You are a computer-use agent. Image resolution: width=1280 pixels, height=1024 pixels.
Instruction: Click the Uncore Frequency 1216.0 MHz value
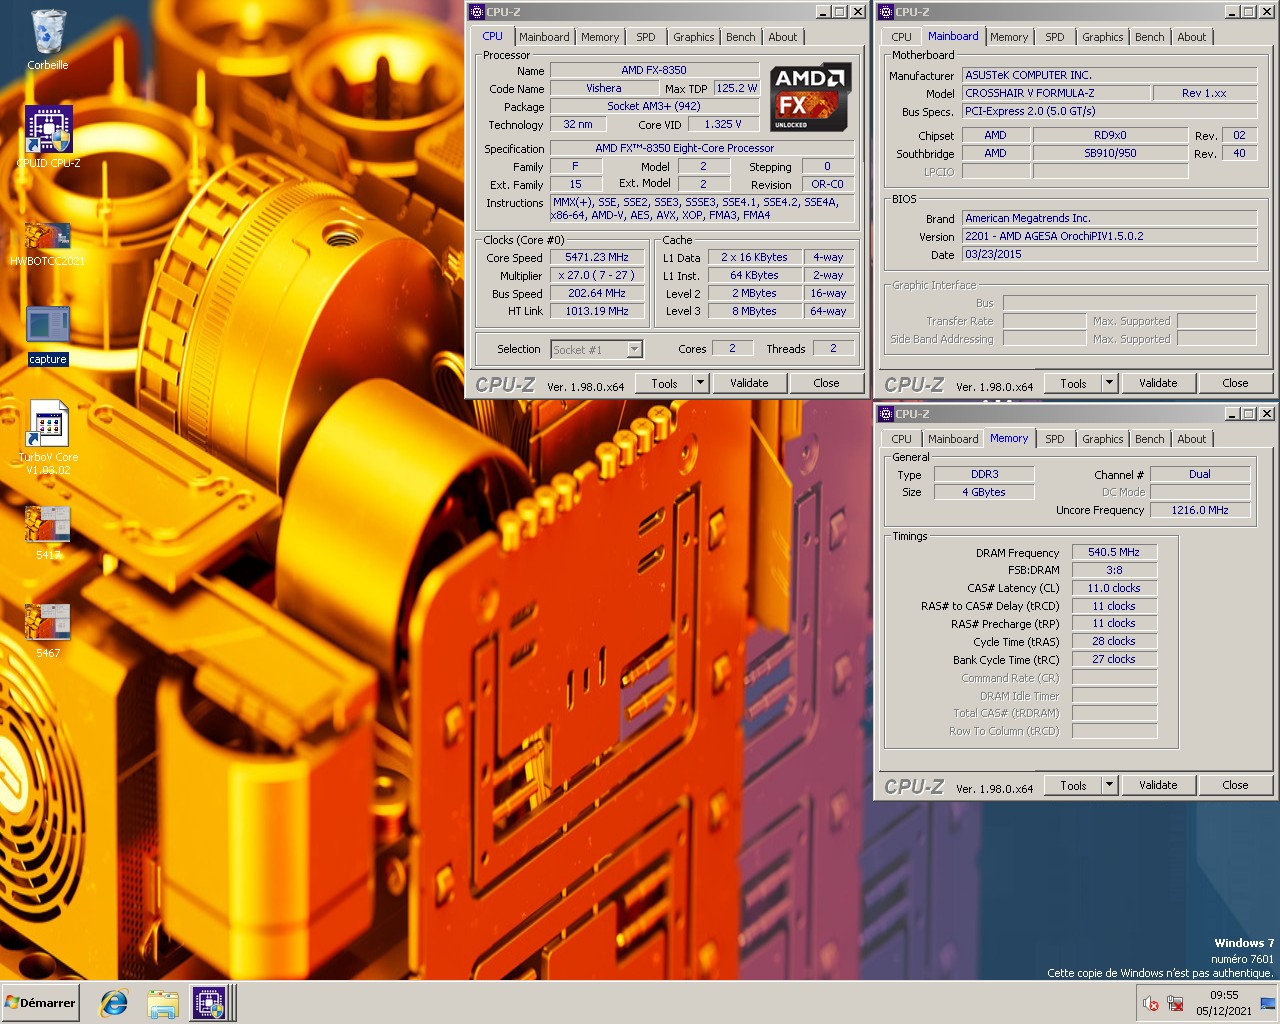(x=1200, y=510)
